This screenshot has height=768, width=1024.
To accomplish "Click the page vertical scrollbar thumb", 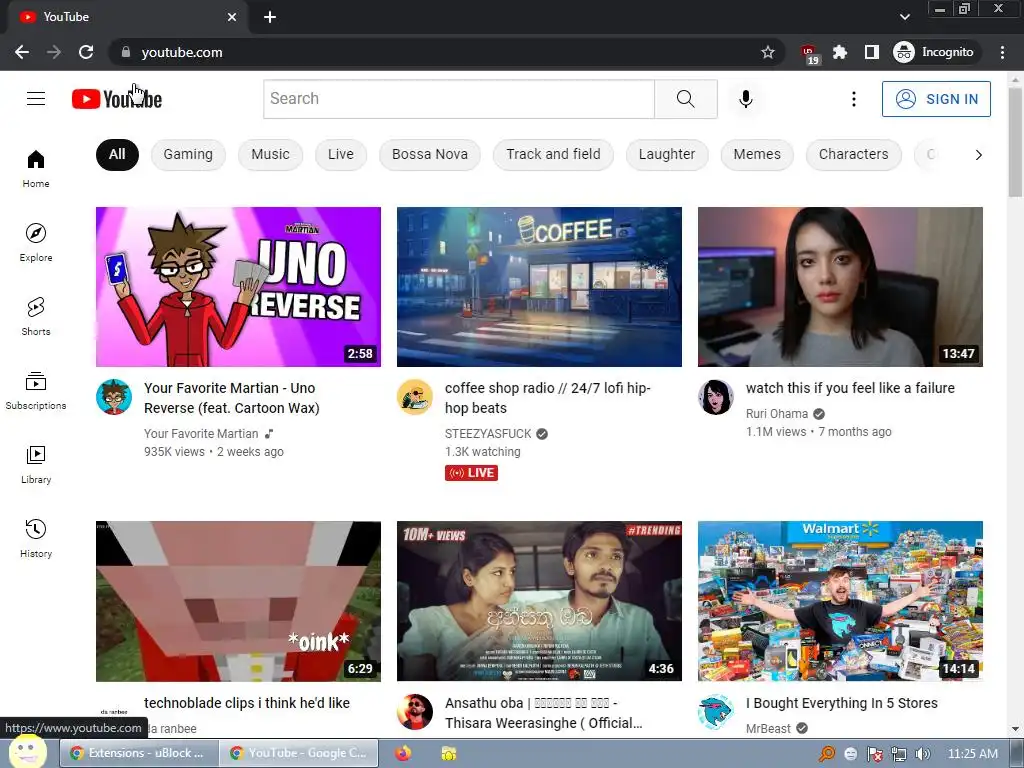I will click(1015, 142).
